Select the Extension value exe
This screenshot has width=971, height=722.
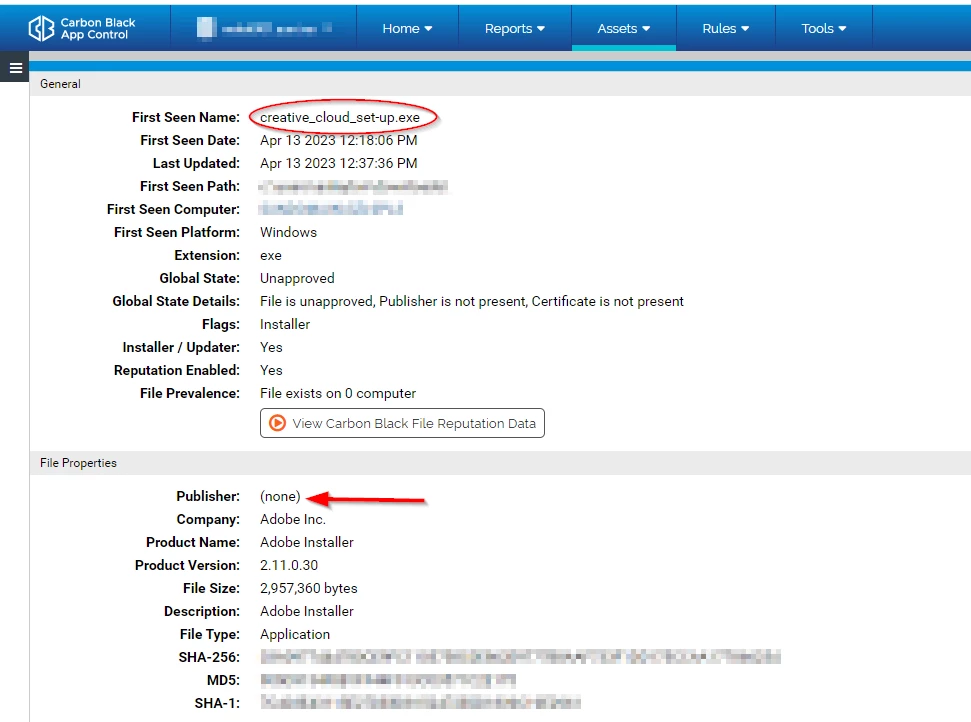point(271,255)
